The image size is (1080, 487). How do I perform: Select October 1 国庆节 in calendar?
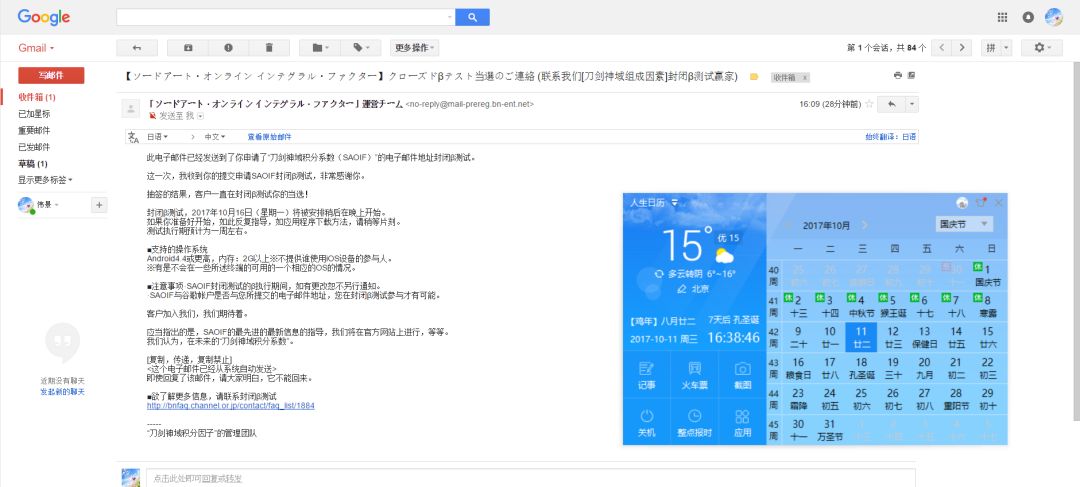point(988,275)
